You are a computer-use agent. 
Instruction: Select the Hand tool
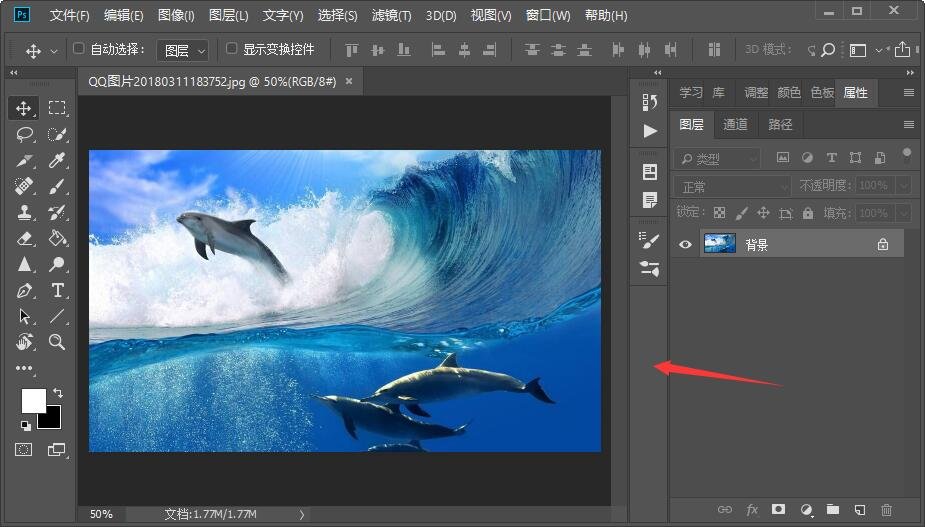[x=24, y=342]
